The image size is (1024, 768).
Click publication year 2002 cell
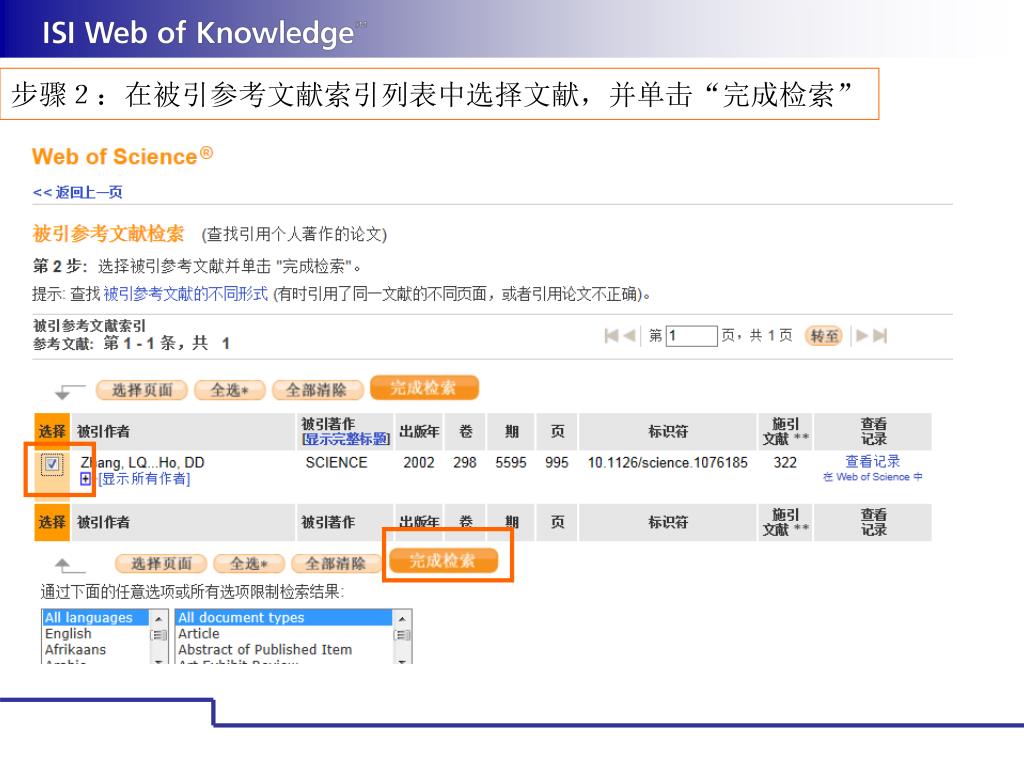(419, 462)
